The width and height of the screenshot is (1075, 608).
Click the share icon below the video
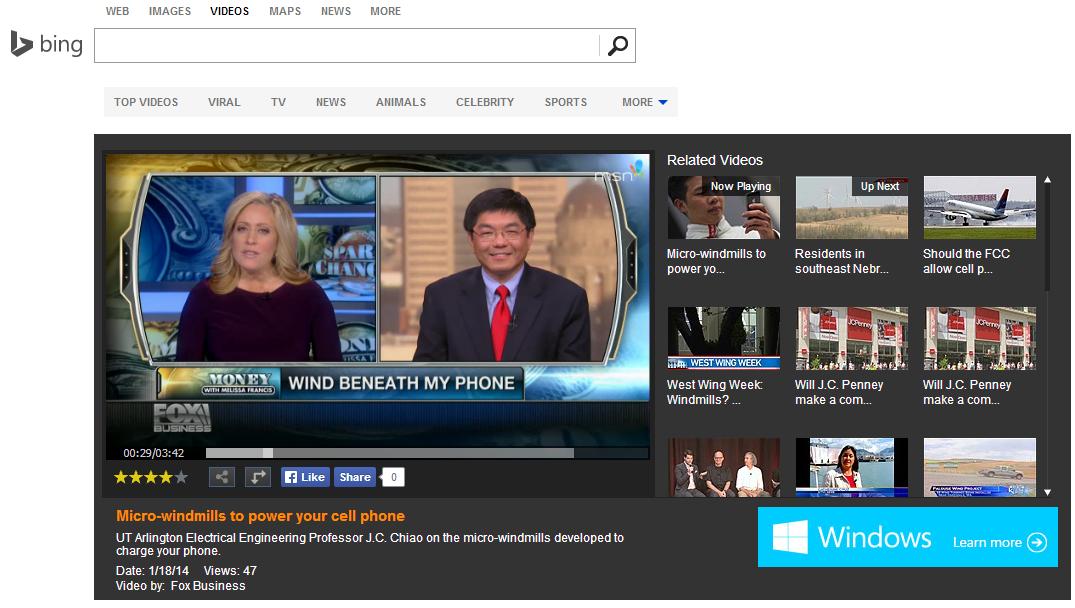click(221, 478)
